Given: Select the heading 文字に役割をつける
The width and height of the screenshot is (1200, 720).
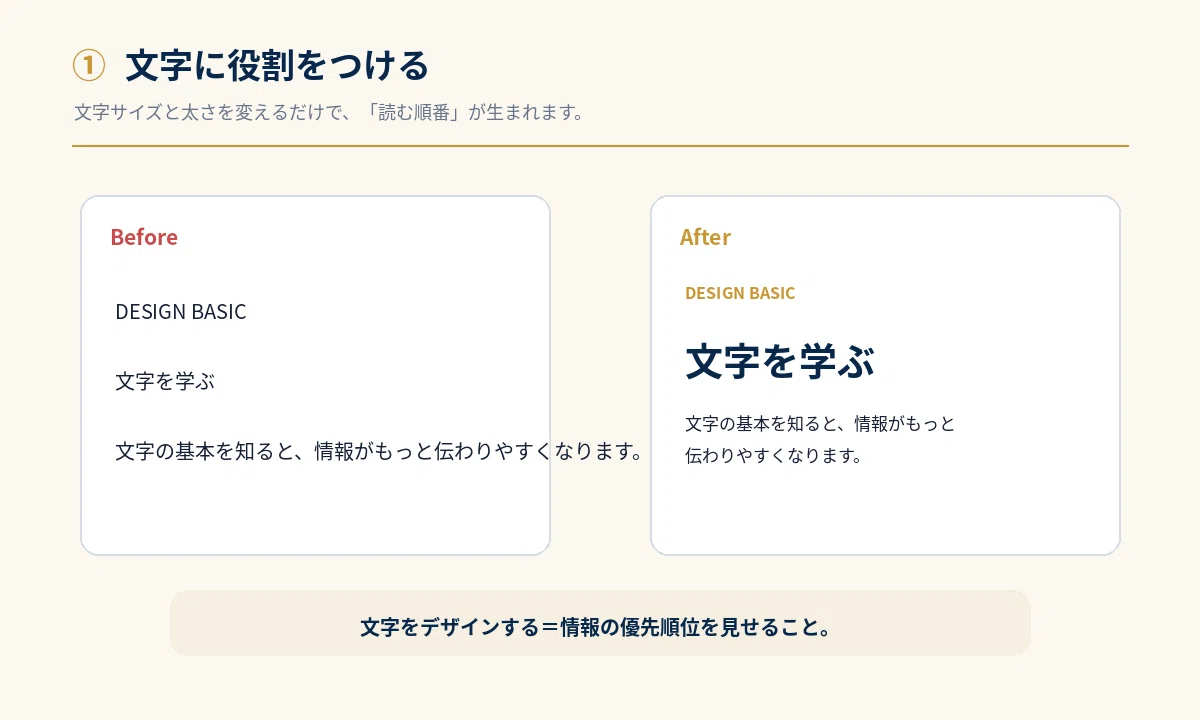Looking at the screenshot, I should 277,66.
